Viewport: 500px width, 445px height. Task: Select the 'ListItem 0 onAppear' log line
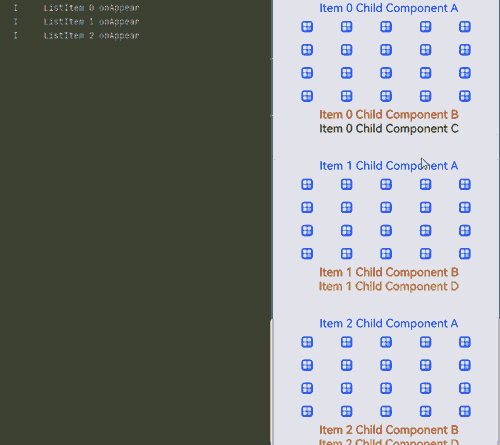click(91, 8)
